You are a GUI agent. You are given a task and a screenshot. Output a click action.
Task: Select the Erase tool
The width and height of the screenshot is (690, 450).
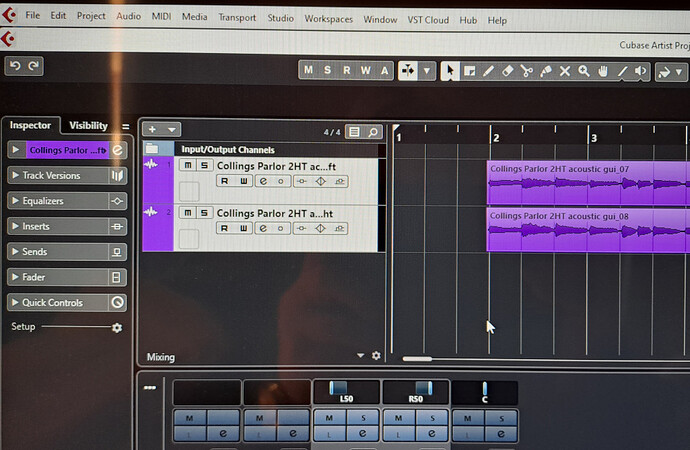(507, 71)
